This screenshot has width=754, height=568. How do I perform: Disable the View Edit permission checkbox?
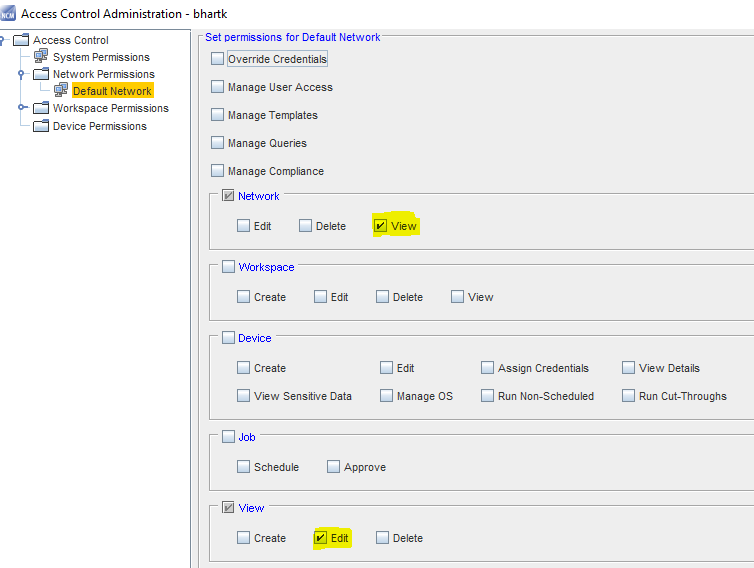[321, 538]
